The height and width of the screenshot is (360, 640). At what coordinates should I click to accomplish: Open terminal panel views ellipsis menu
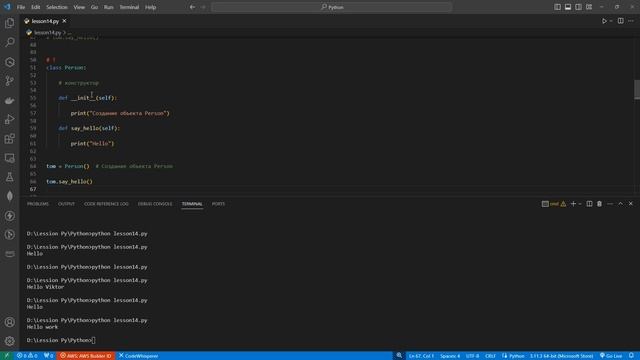coord(610,204)
